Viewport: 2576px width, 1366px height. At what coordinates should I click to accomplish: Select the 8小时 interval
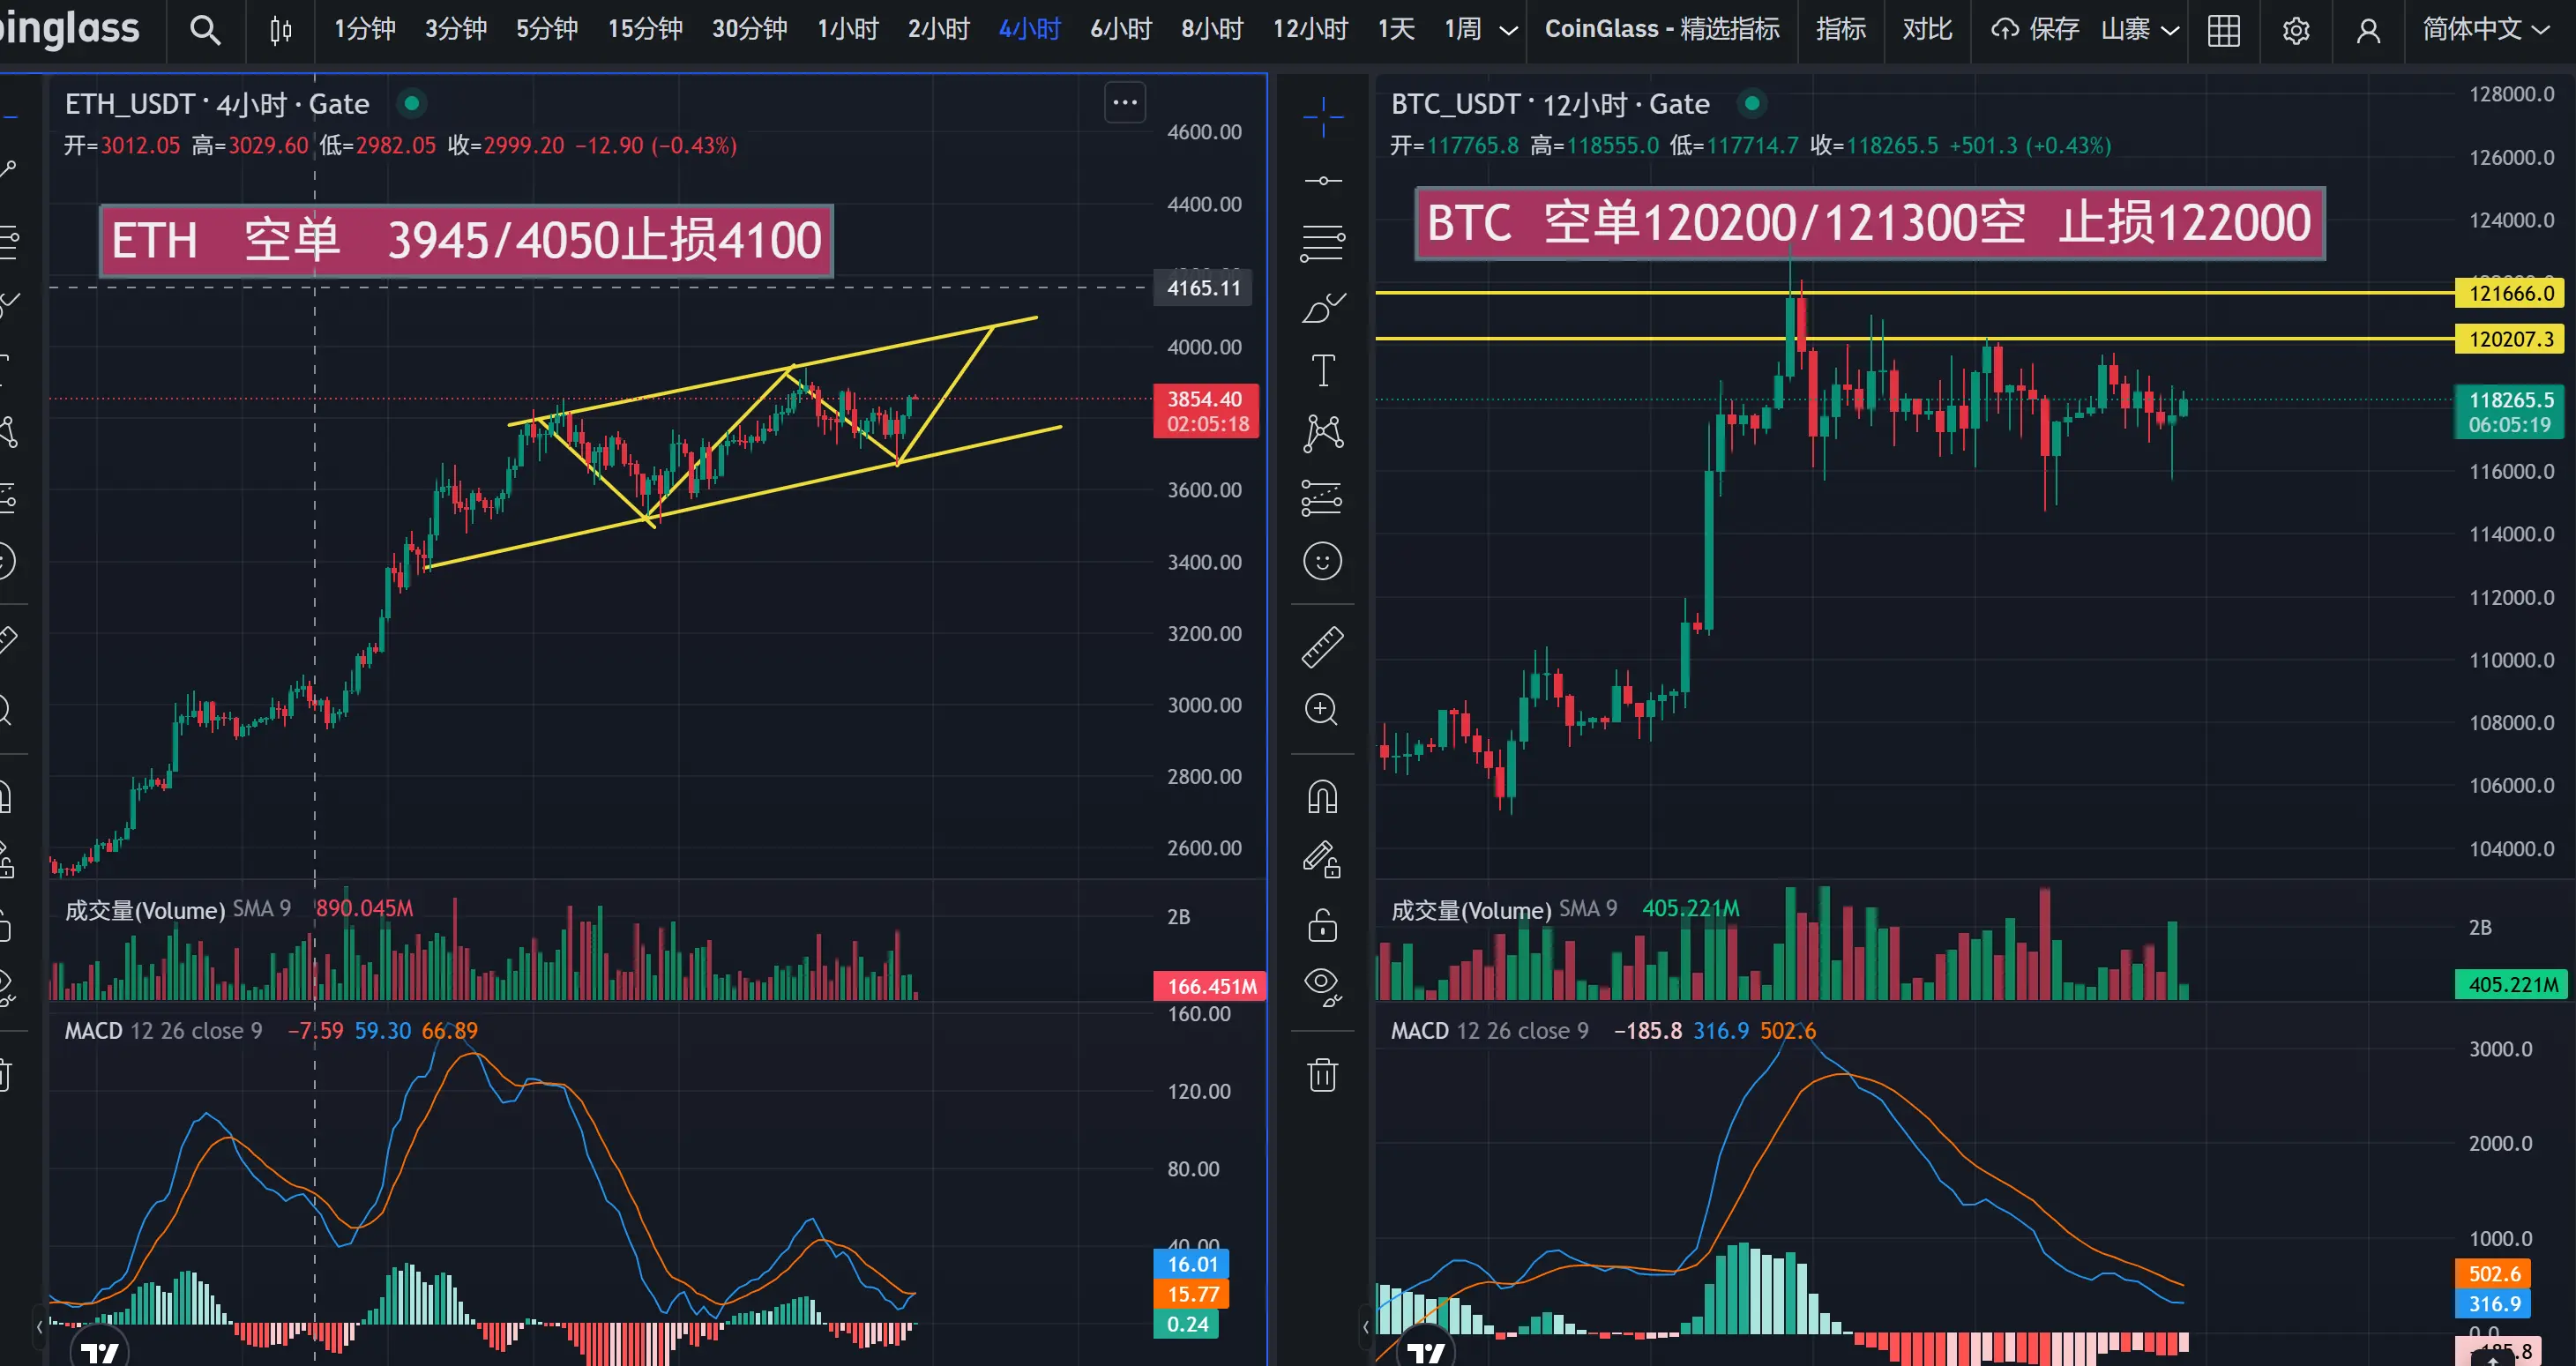coord(1212,29)
